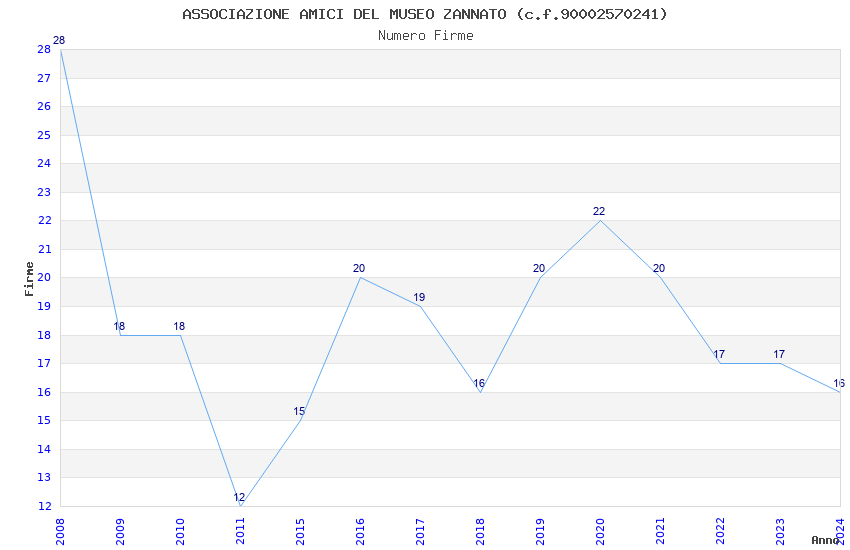This screenshot has width=850, height=550.
Task: Click y-axis tick label 17
Action: coord(44,363)
